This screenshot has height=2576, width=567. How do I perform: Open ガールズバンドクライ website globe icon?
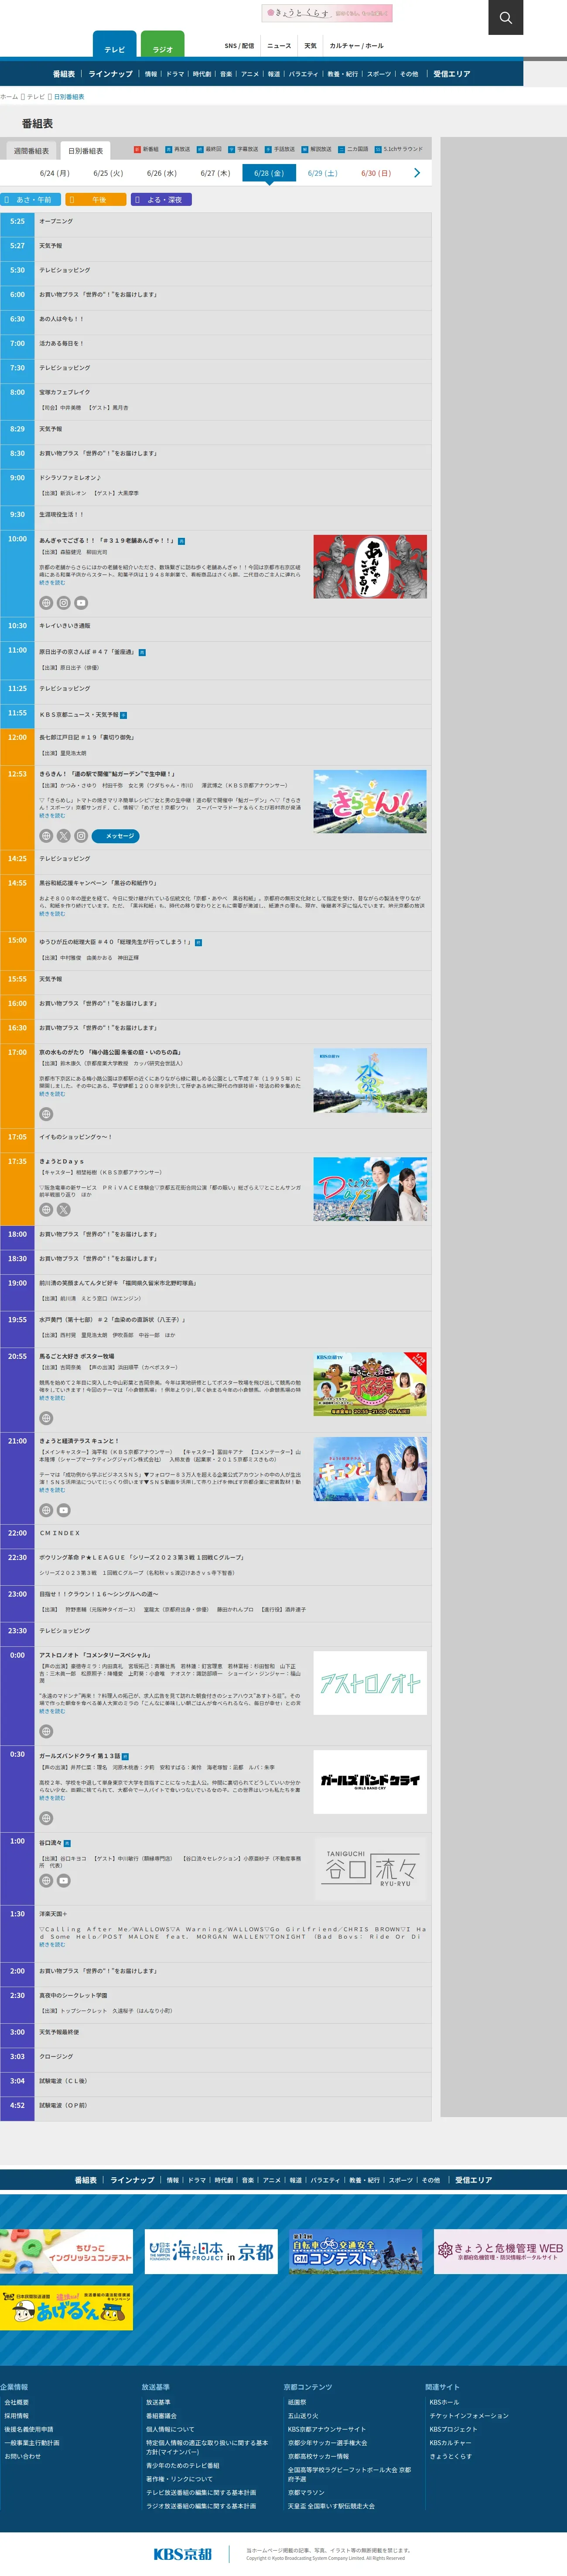click(x=46, y=1818)
